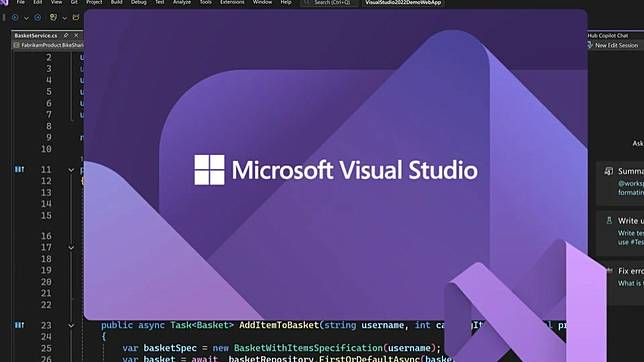
Task: Close the BasketService.cs tab
Action: click(x=76, y=36)
